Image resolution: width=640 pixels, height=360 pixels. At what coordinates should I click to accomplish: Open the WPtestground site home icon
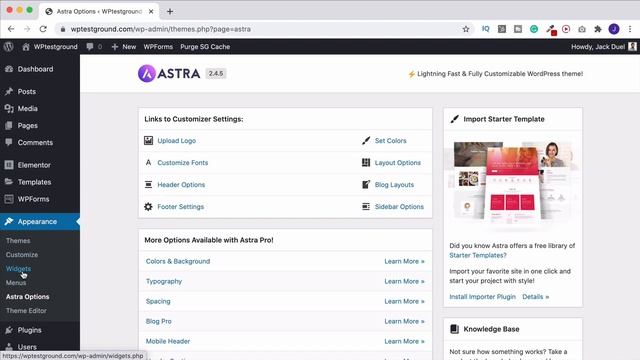[26, 47]
